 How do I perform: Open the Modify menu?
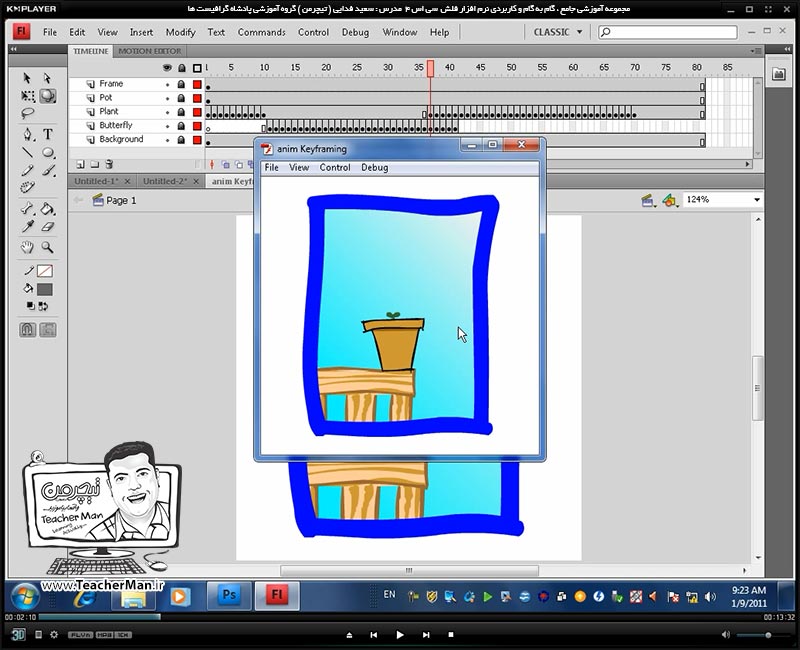(x=181, y=32)
